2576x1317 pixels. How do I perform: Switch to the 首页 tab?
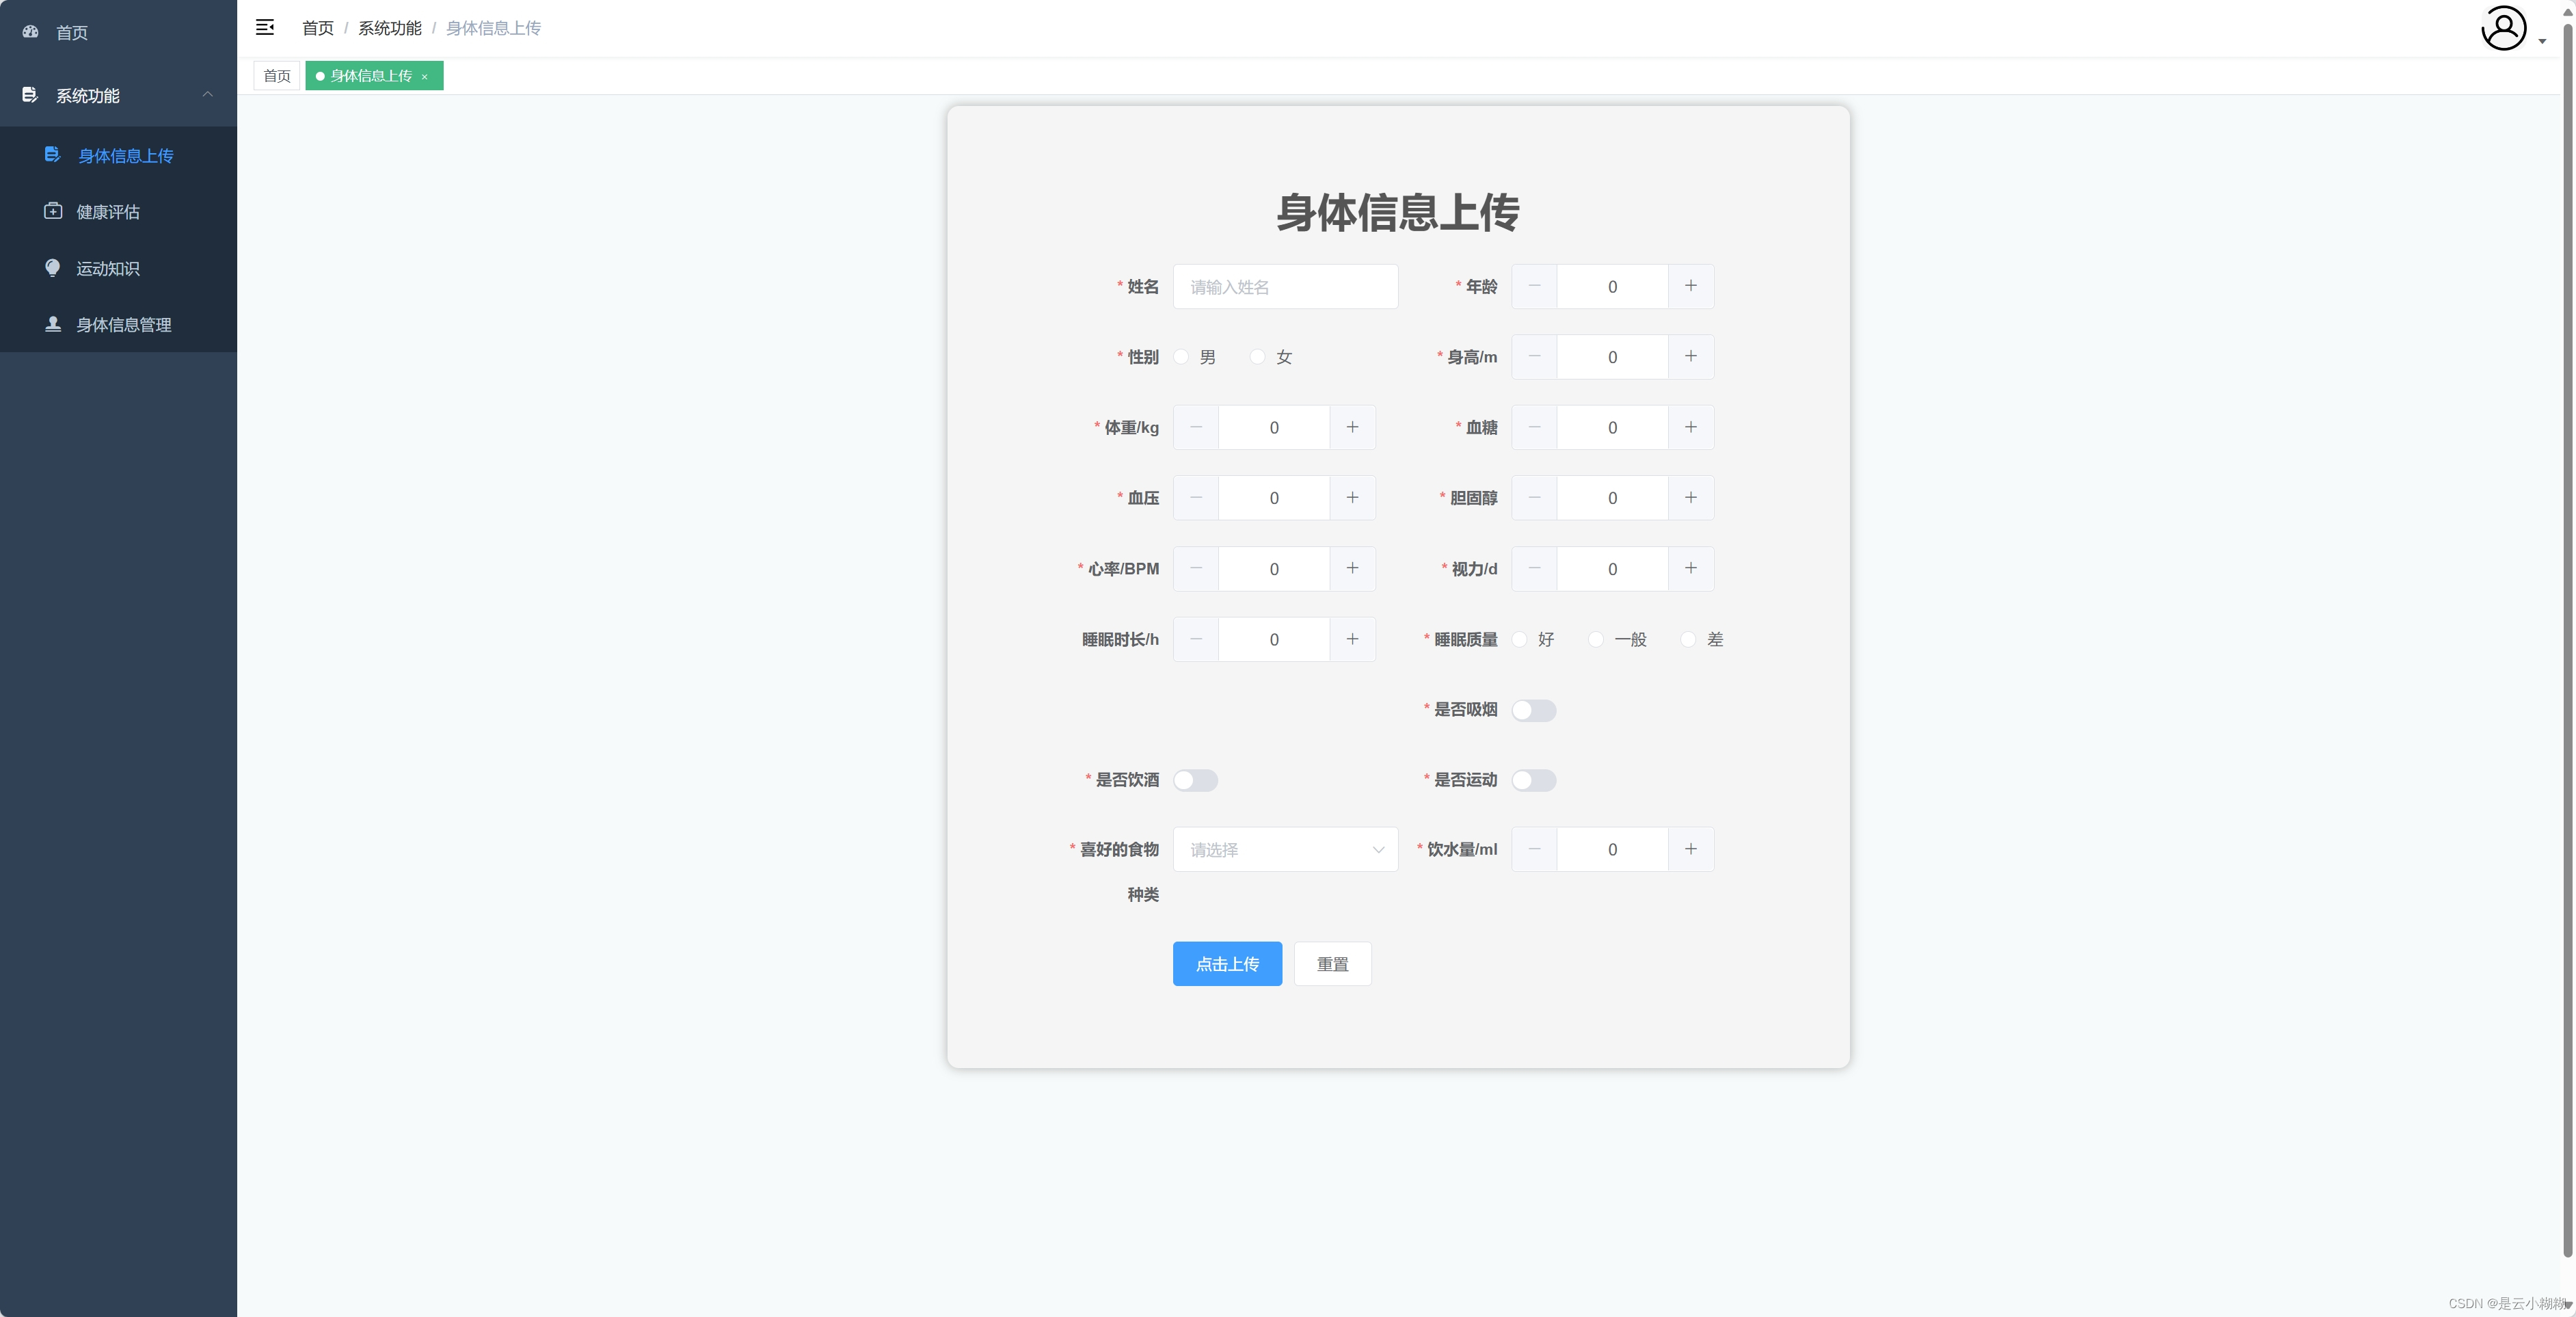[276, 76]
